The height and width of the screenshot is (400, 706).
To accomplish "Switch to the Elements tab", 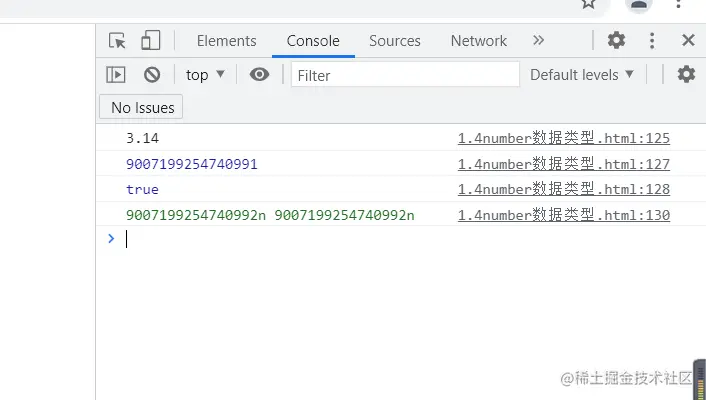I will [x=226, y=41].
